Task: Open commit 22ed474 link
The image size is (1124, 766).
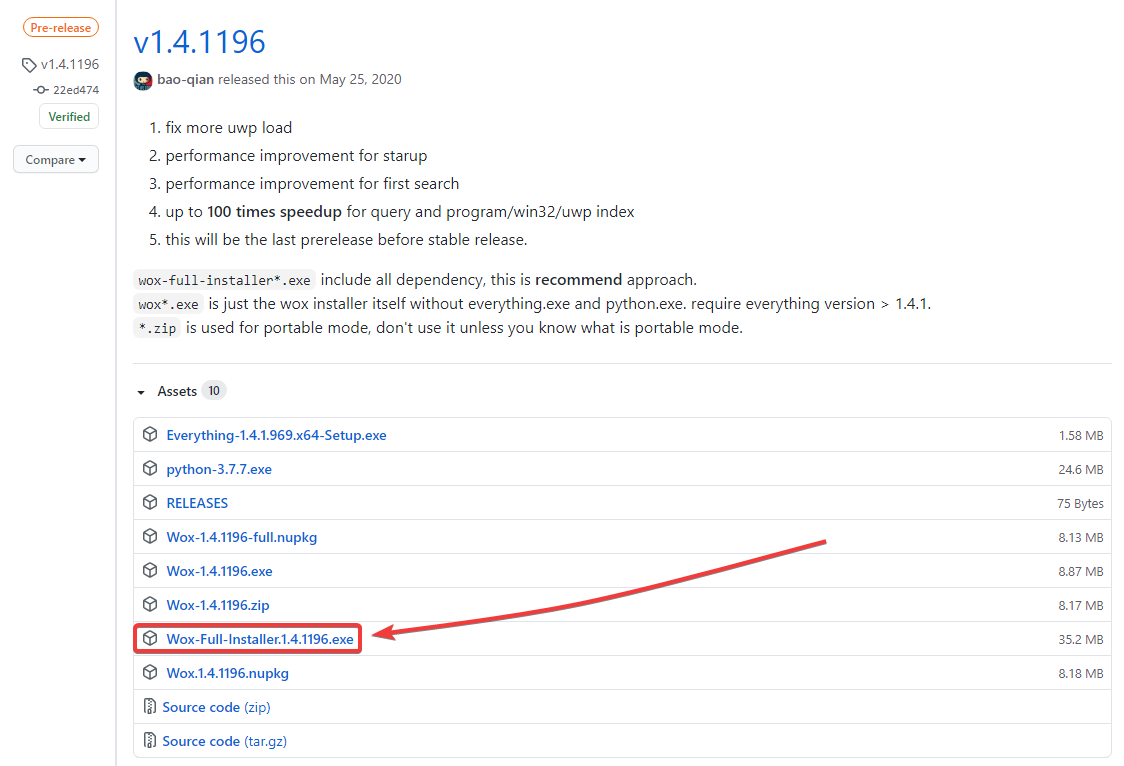Action: (75, 90)
